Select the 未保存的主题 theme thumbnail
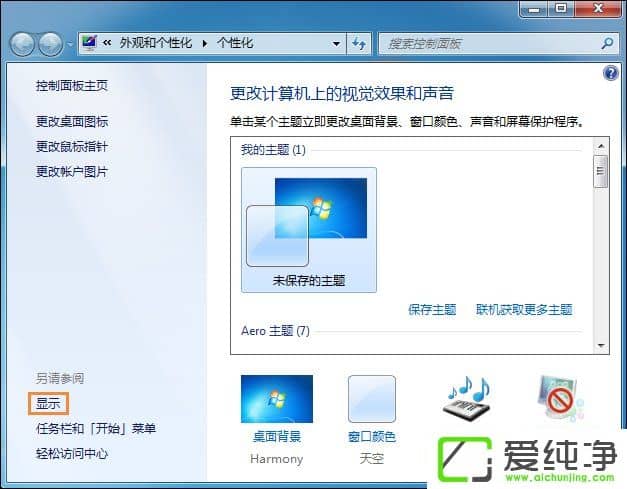 point(309,230)
